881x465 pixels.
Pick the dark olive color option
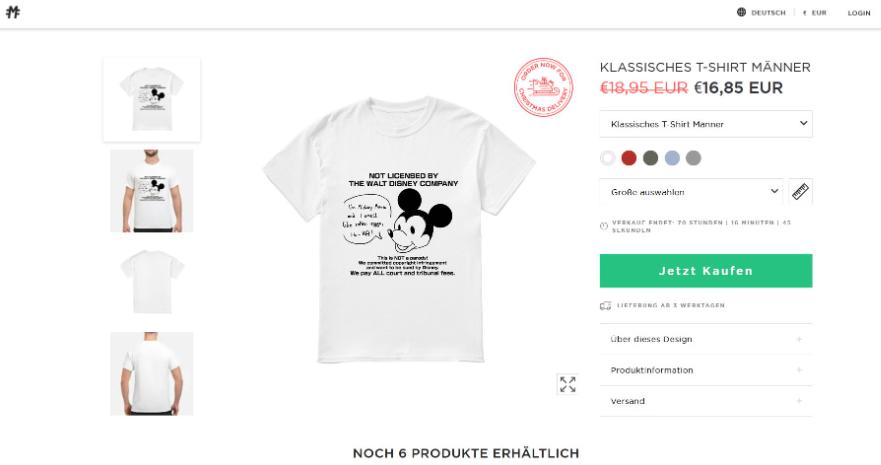pyautogui.click(x=650, y=158)
